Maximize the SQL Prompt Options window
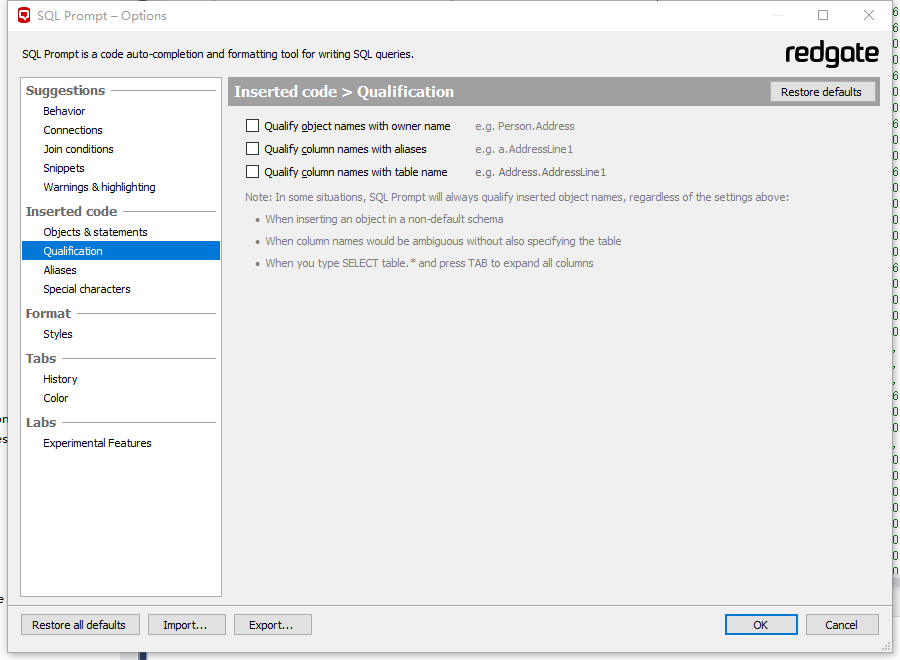Image resolution: width=900 pixels, height=660 pixels. (x=823, y=15)
